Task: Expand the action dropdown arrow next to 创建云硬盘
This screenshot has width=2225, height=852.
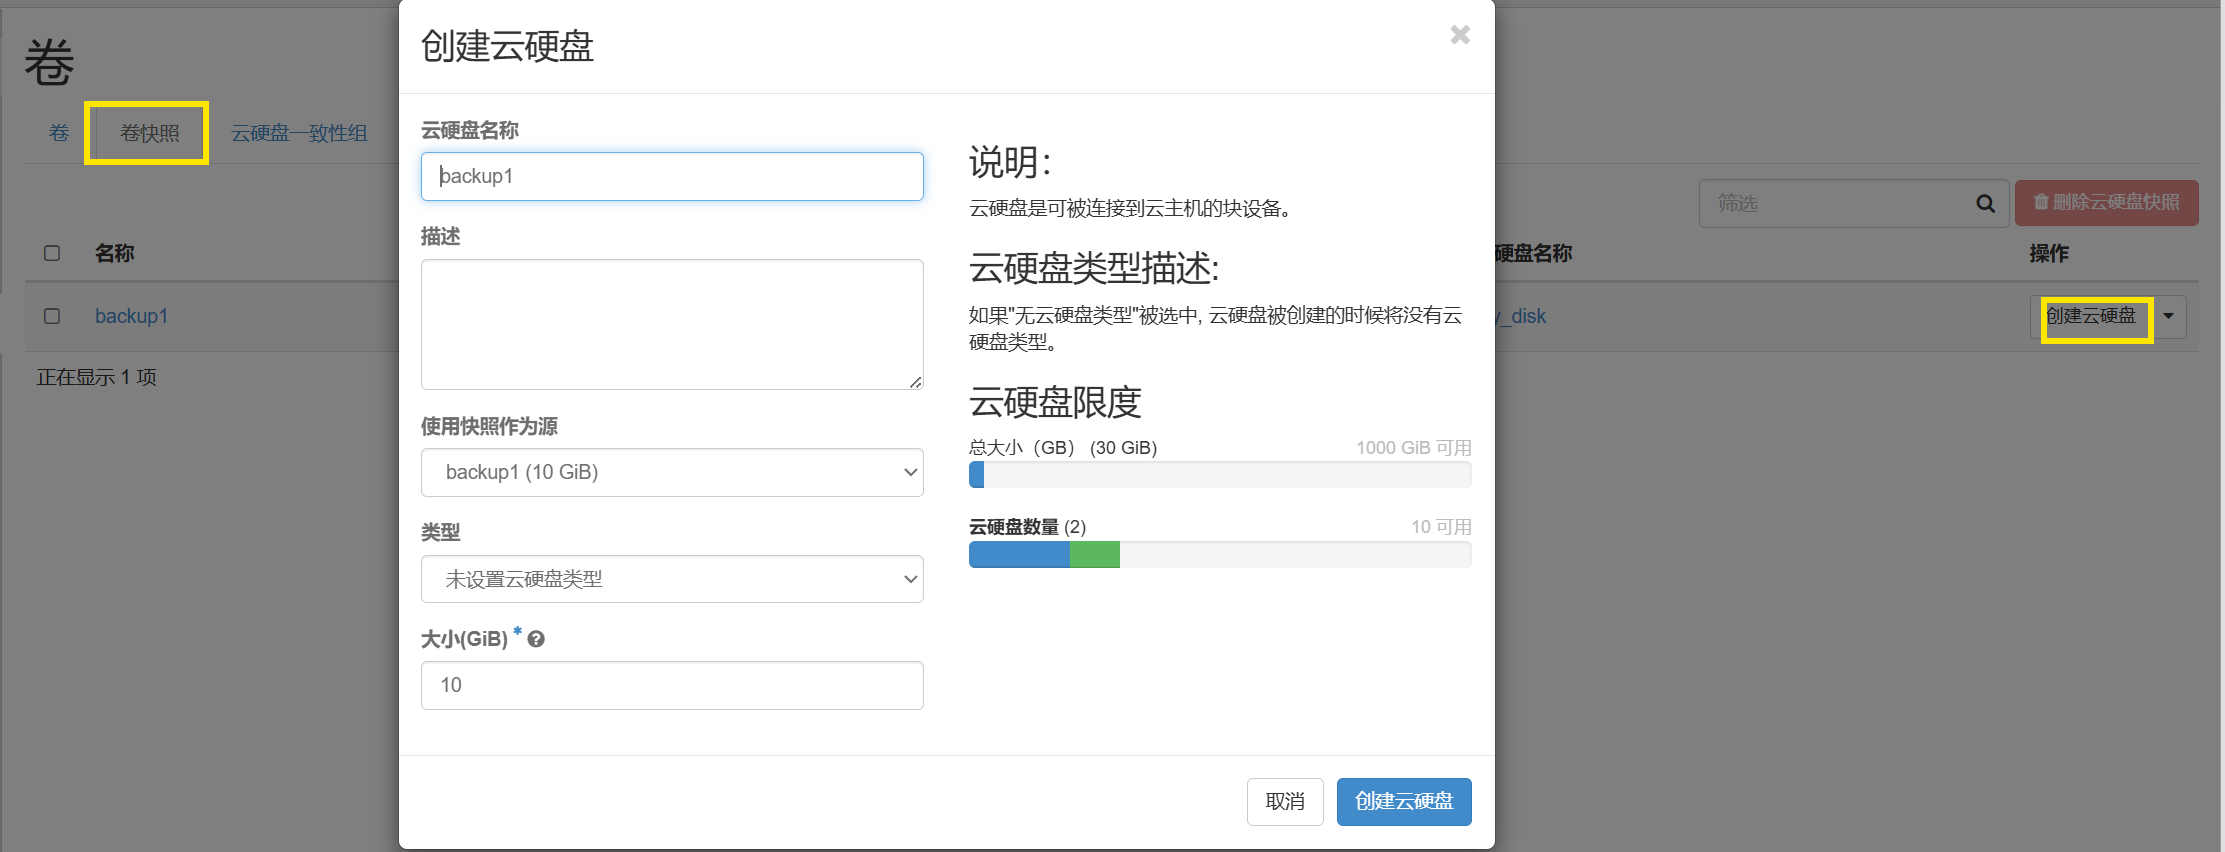Action: pyautogui.click(x=2168, y=316)
